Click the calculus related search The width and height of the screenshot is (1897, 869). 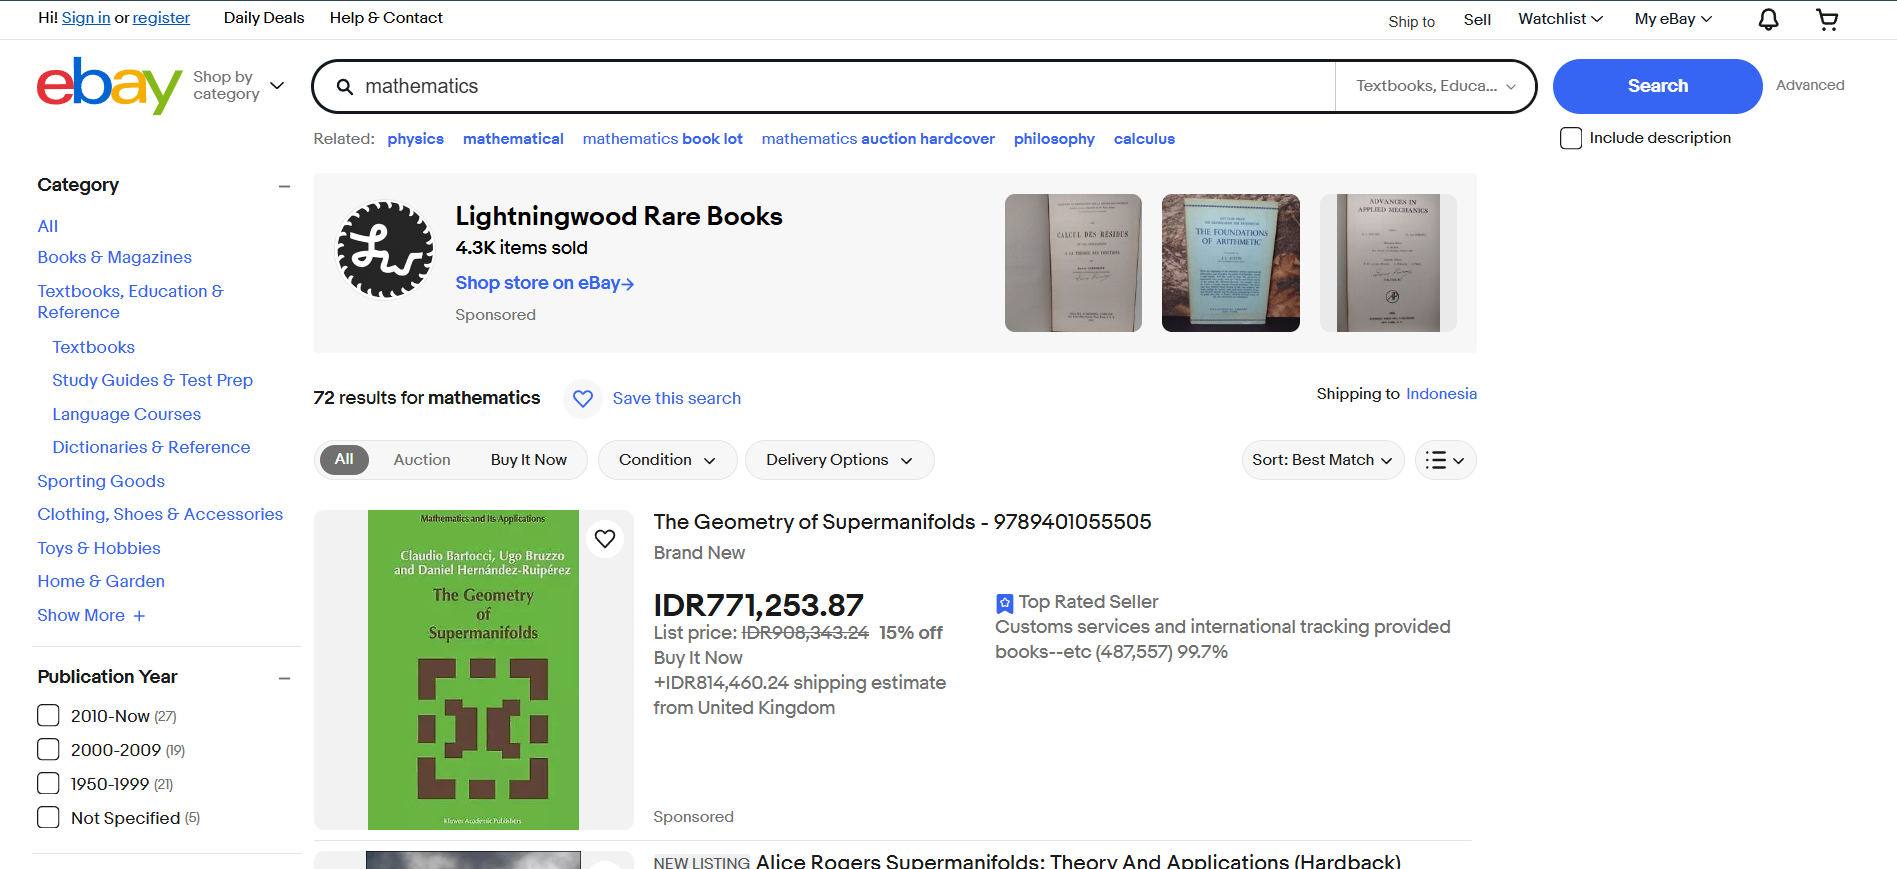coord(1144,139)
